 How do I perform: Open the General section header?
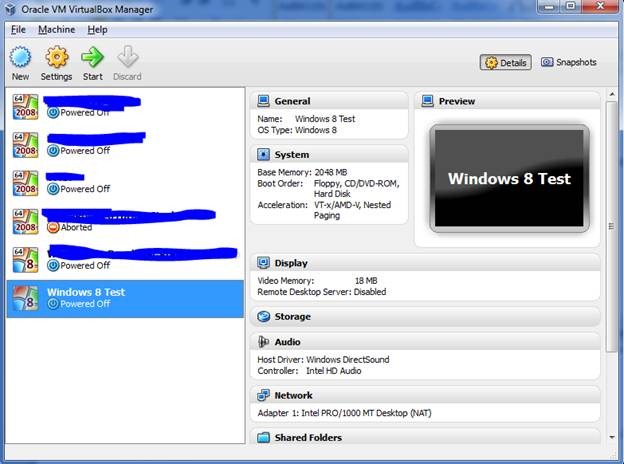tap(329, 101)
